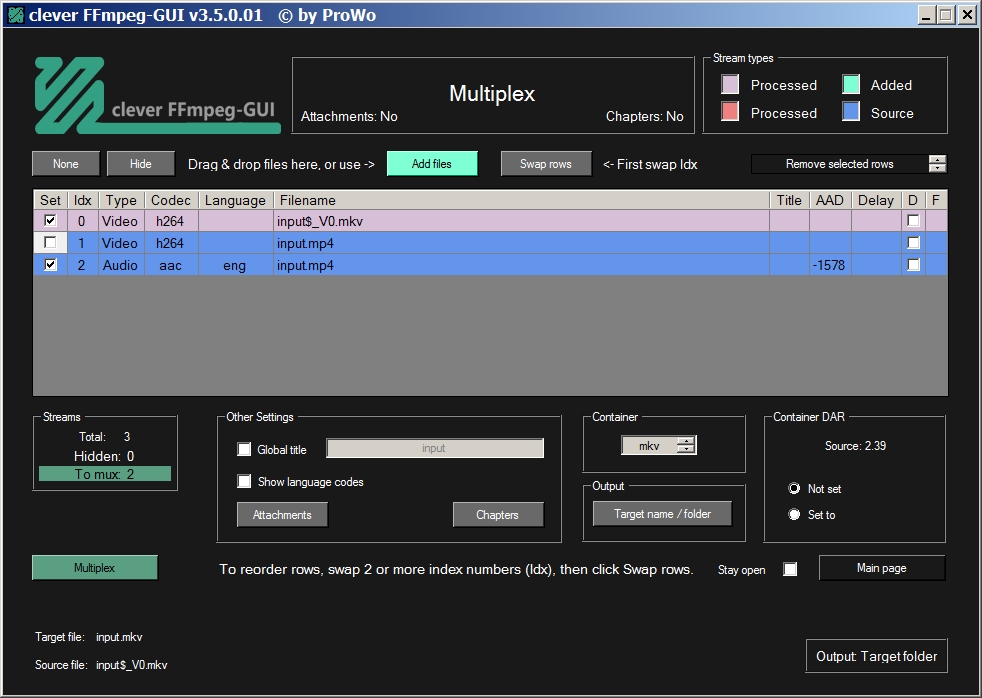Click the aac codec cell
Image resolution: width=982 pixels, height=698 pixels.
pyautogui.click(x=171, y=265)
